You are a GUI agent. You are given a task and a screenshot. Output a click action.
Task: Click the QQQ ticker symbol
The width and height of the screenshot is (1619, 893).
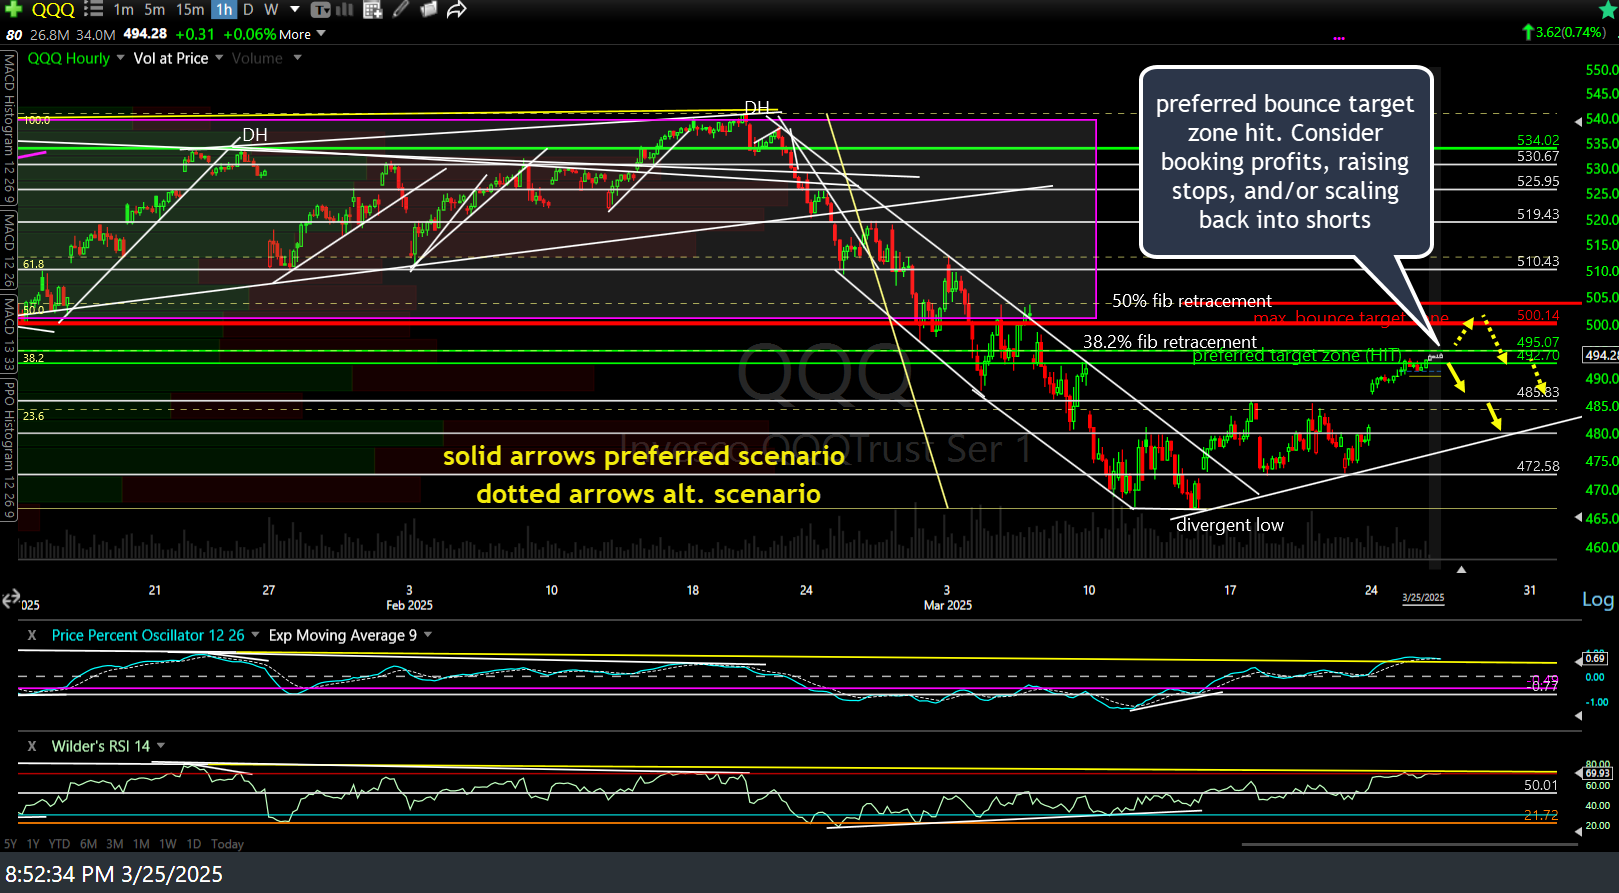click(x=53, y=10)
